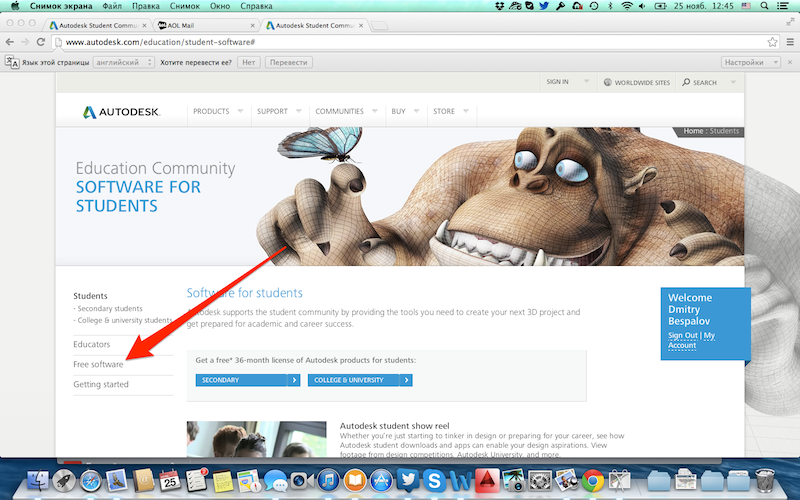Bookmark page with star icon
The height and width of the screenshot is (500, 800).
772,42
